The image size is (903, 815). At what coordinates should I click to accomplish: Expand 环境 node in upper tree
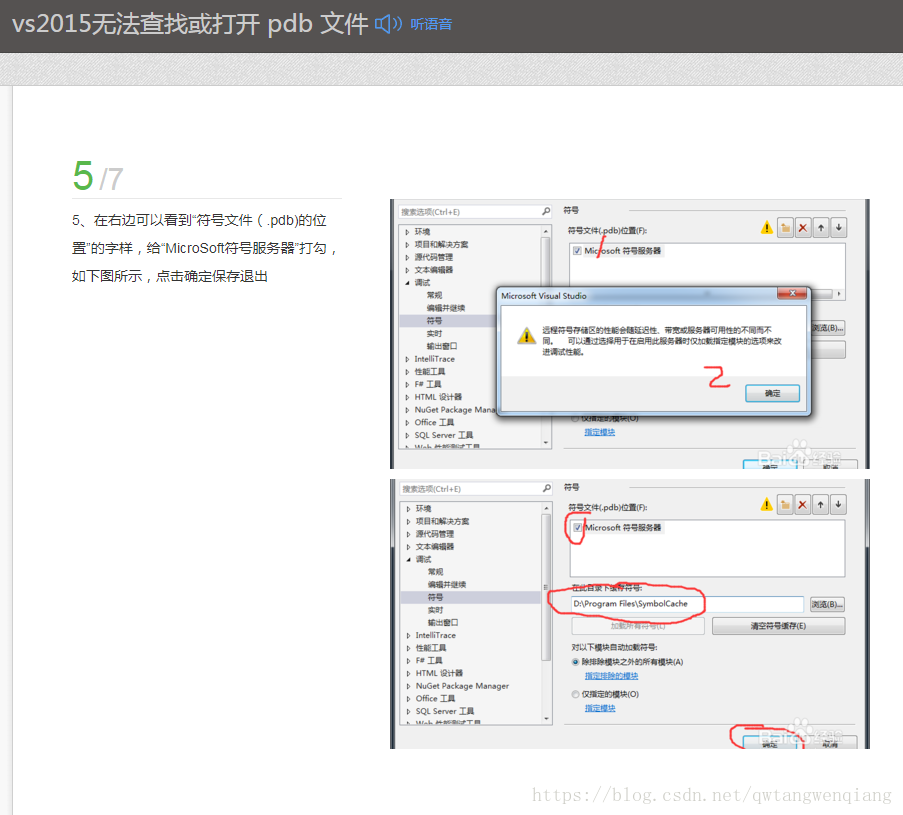tap(407, 232)
